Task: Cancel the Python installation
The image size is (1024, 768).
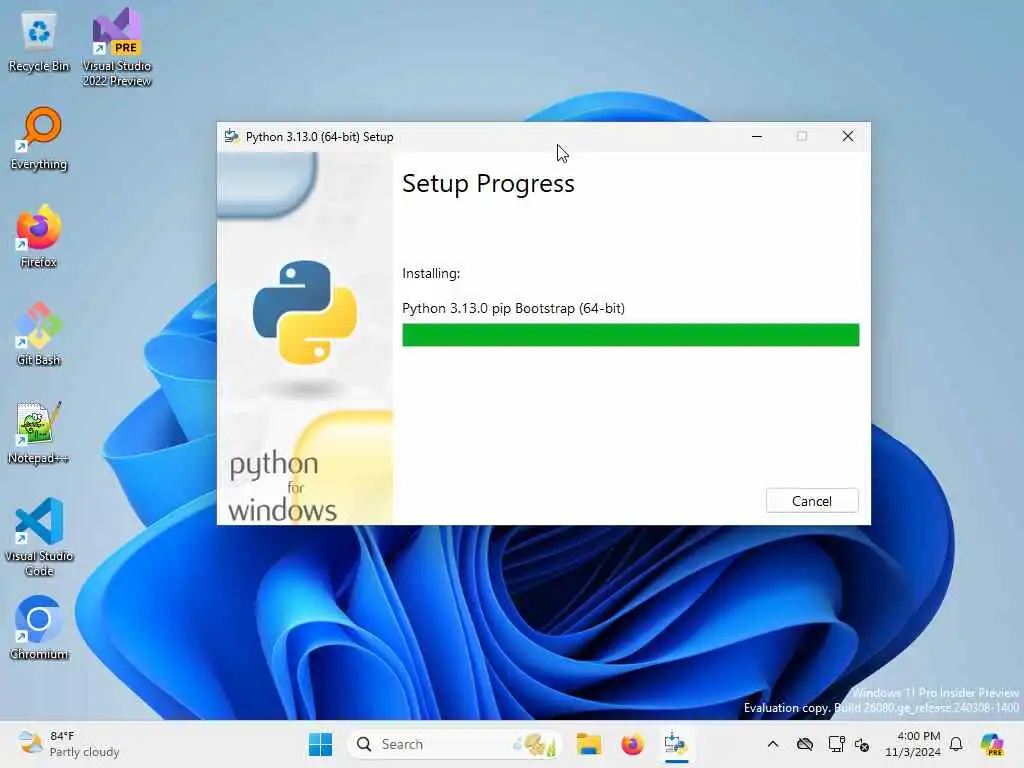Action: pyautogui.click(x=812, y=501)
